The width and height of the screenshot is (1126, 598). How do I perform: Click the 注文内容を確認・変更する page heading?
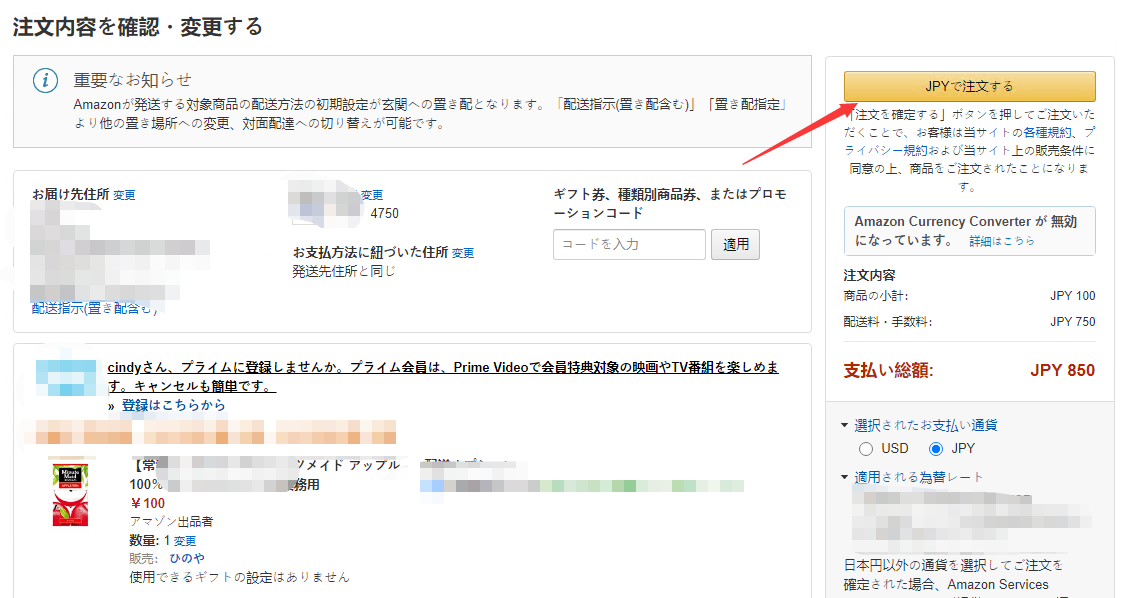(138, 27)
